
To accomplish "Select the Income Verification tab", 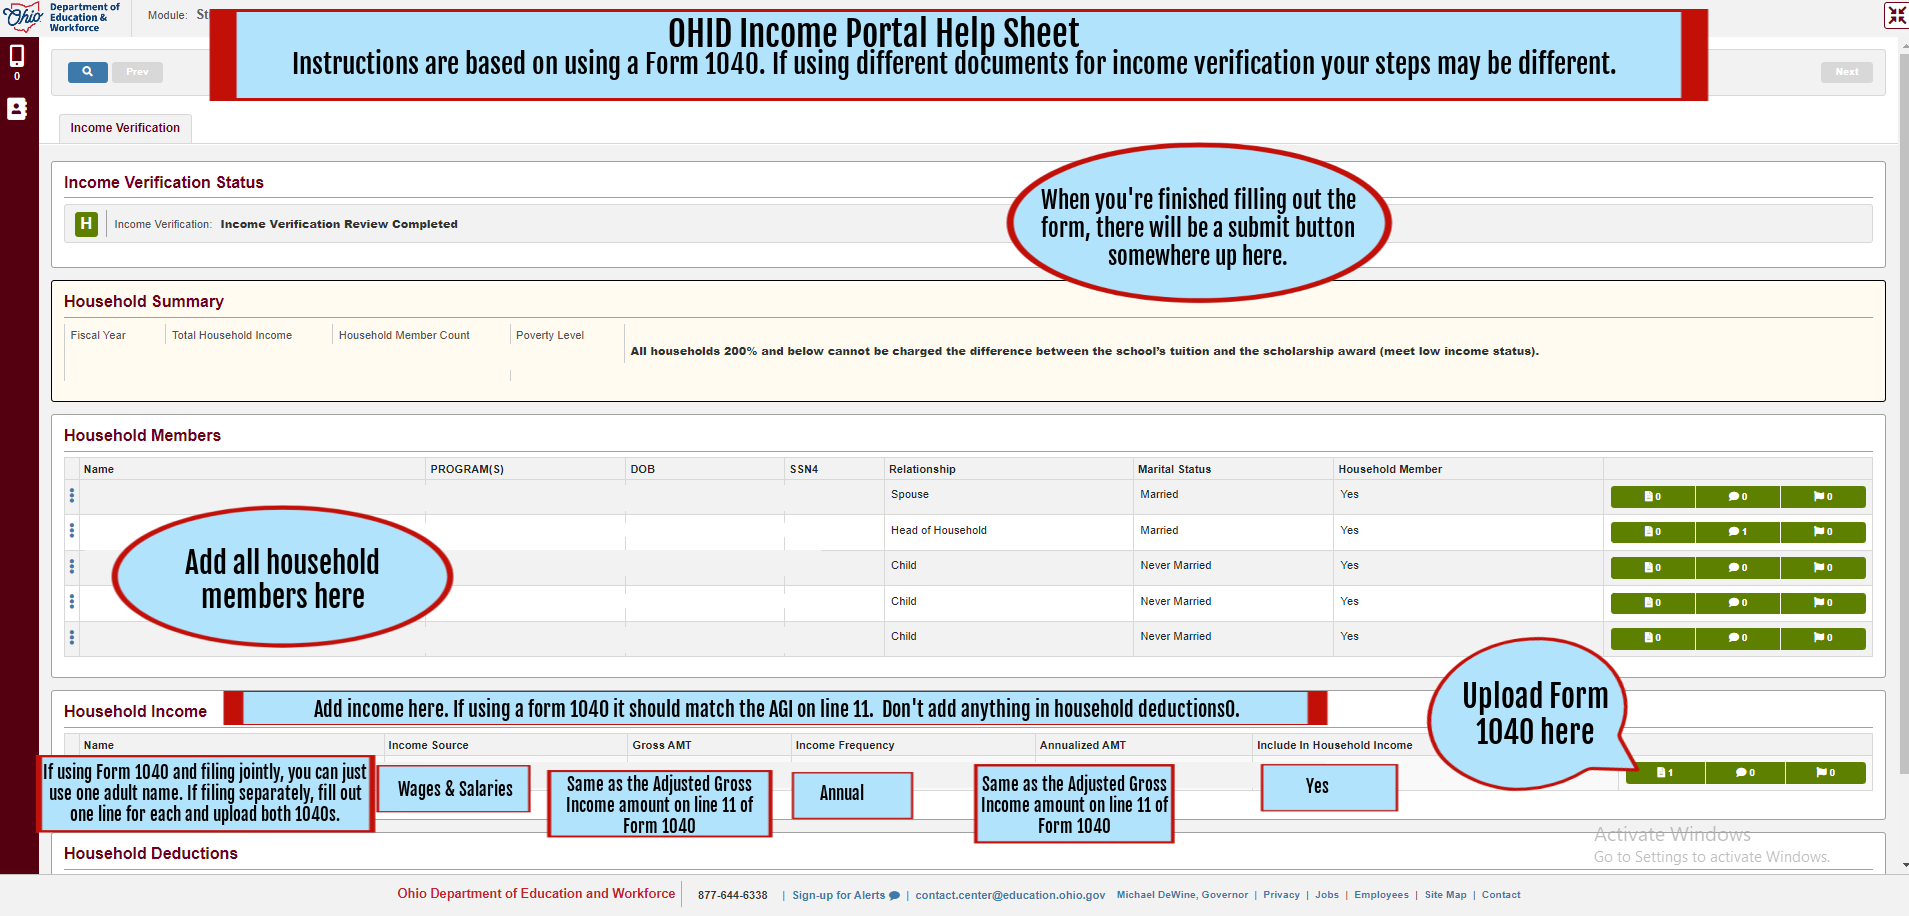I will 125,128.
